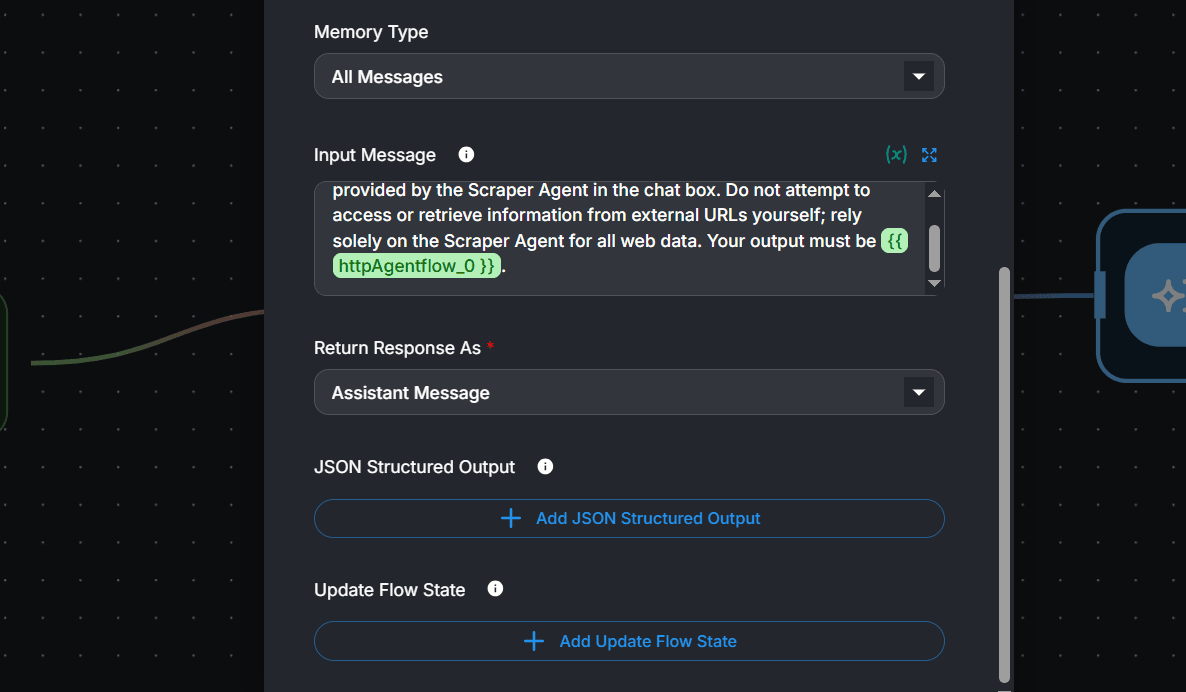Screen dimensions: 1186x692
Task: Click the Memory Type dropdown arrow
Action: pyautogui.click(x=918, y=76)
